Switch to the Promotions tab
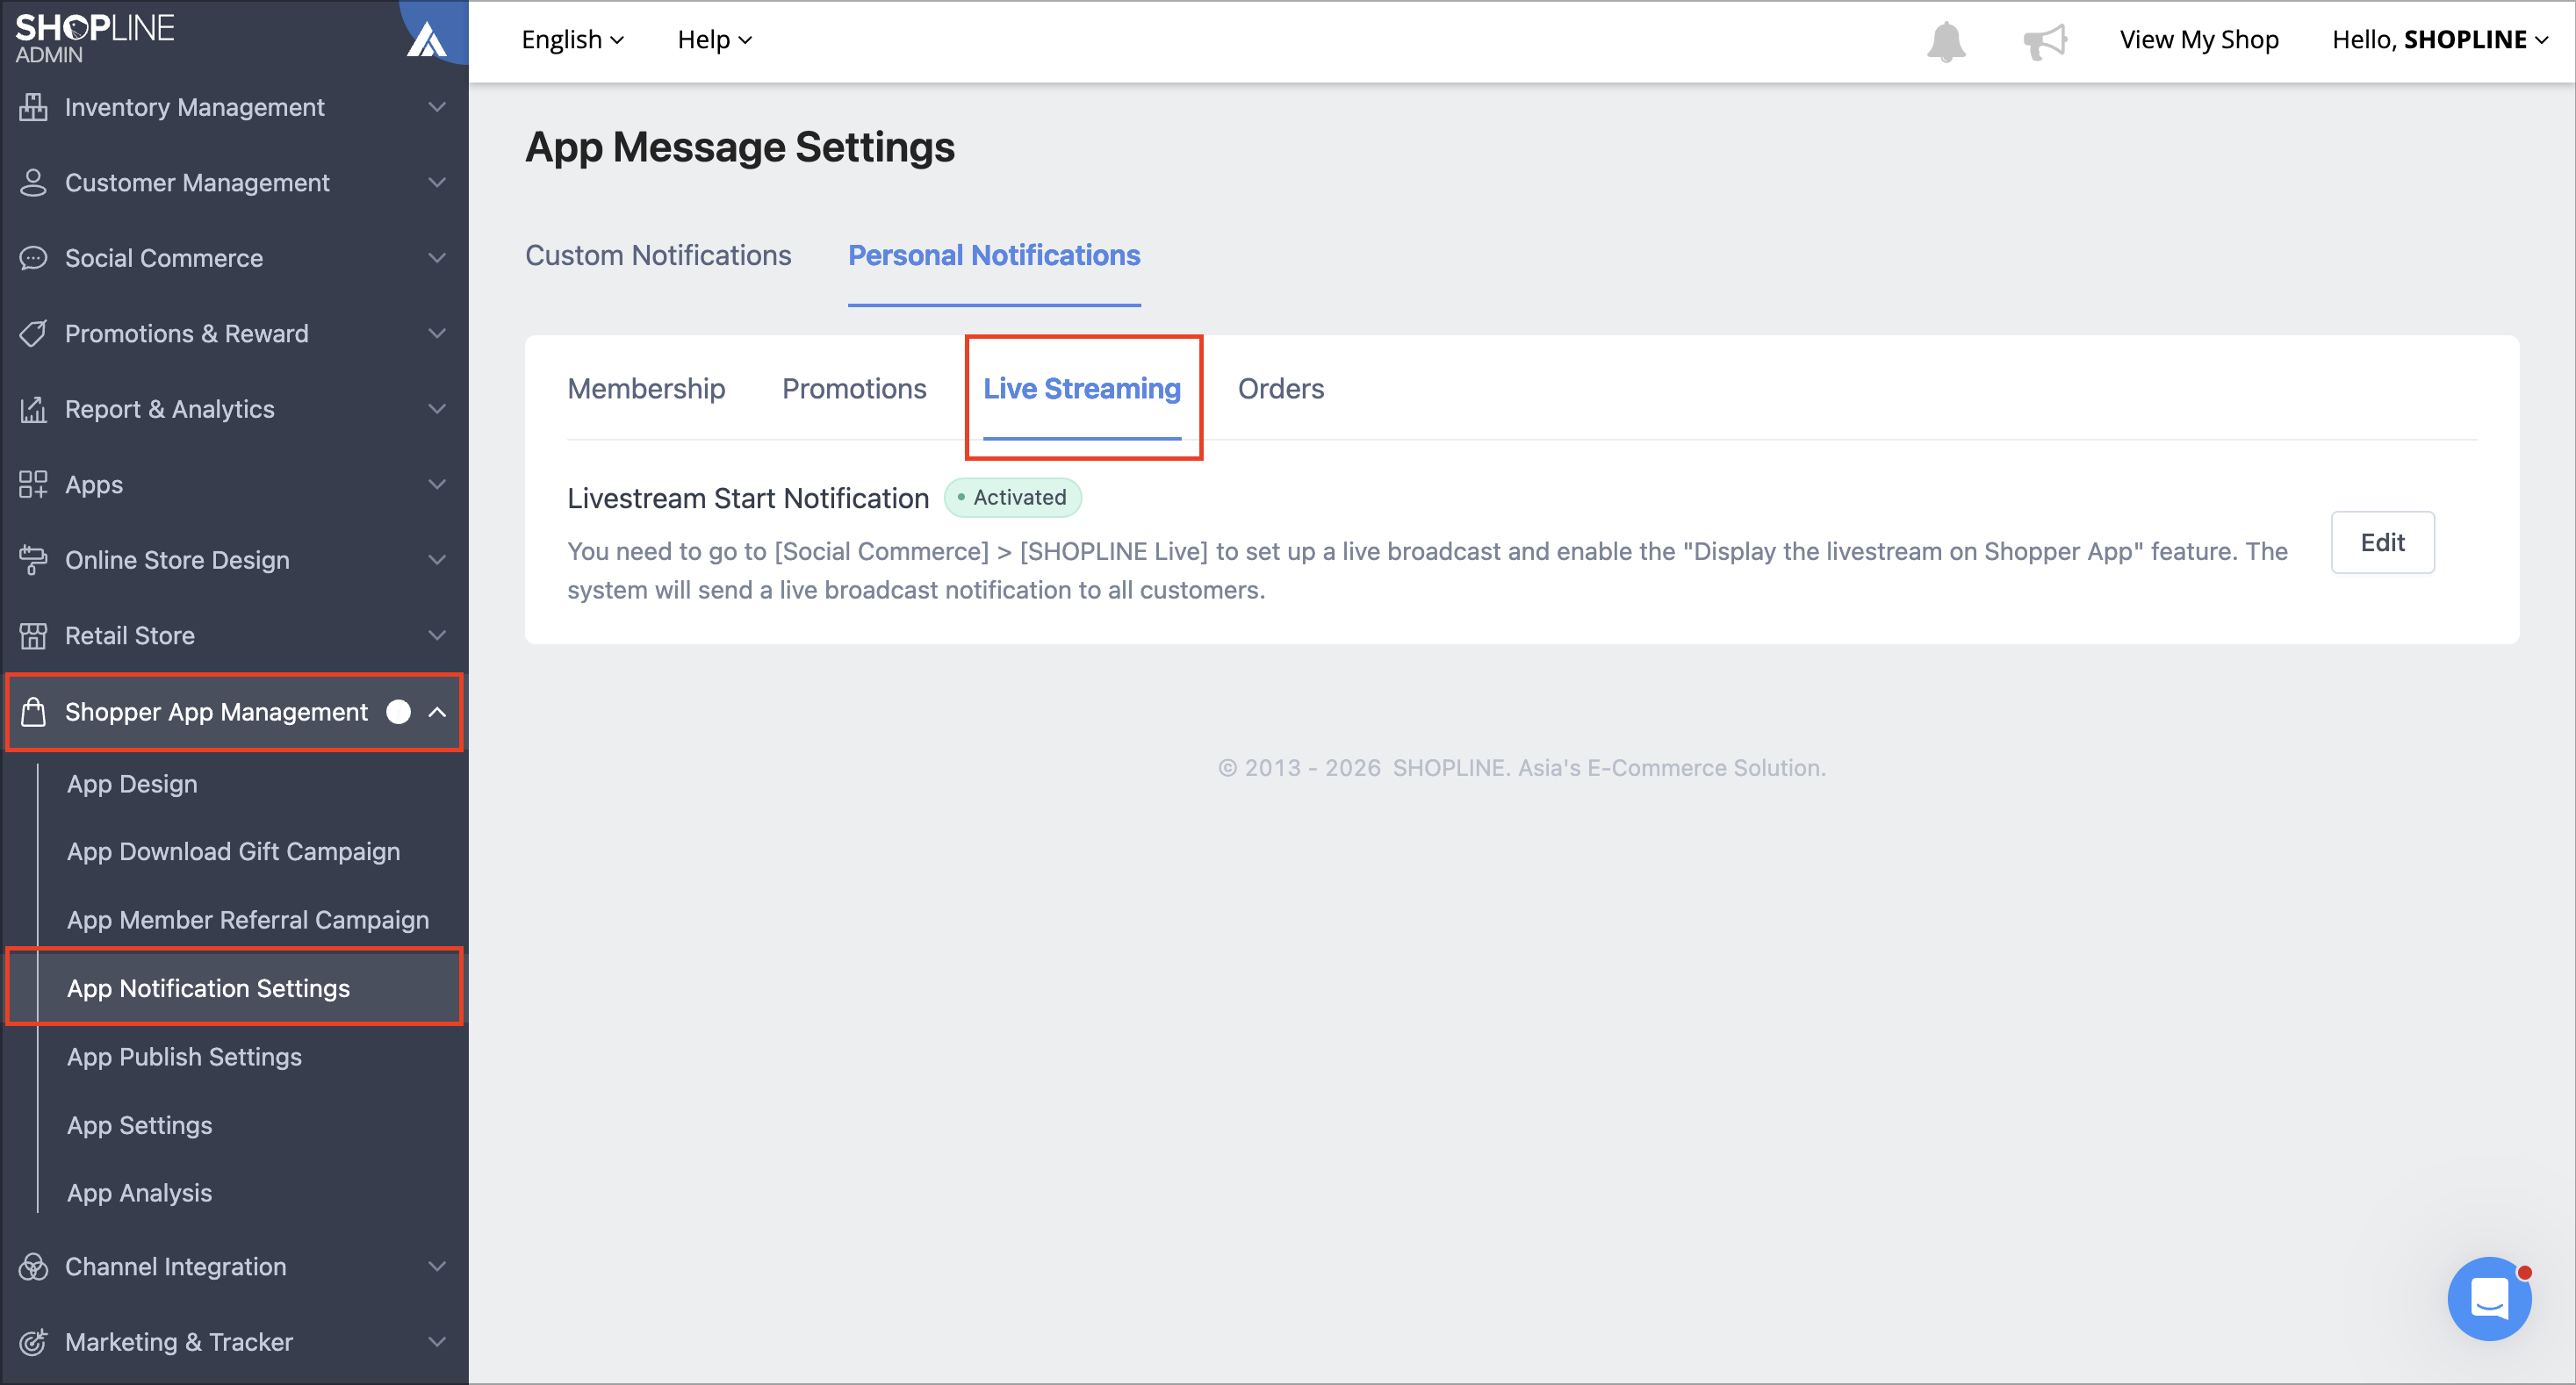Viewport: 2576px width, 1385px height. click(854, 389)
